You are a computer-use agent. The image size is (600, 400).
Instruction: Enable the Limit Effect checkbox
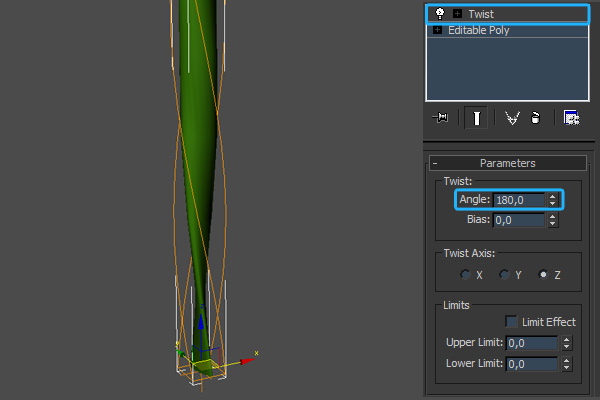click(x=512, y=322)
